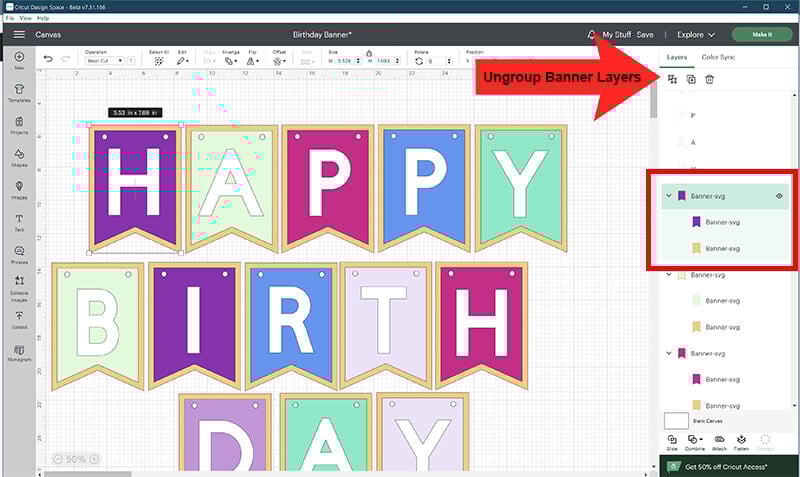Viewport: 800px width, 477px height.
Task: Switch to the Layers tab
Action: pos(677,57)
